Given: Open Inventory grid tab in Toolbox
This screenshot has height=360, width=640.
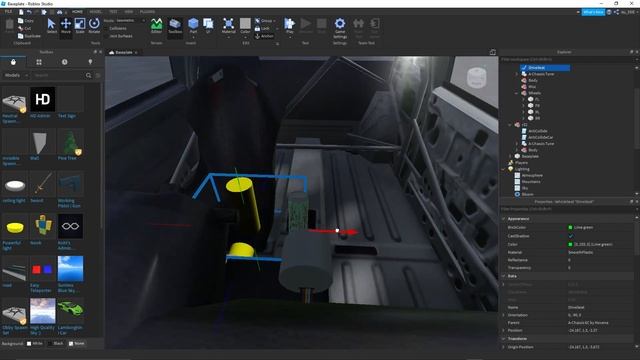Looking at the screenshot, I should click(x=39, y=62).
